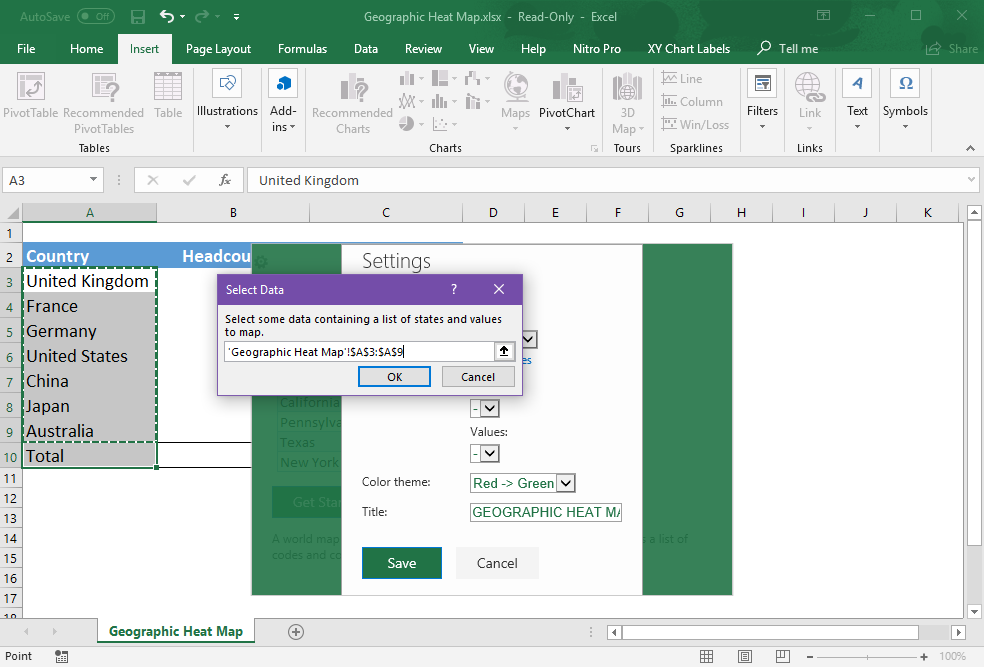Image resolution: width=984 pixels, height=667 pixels.
Task: Switch to the Page Layout tab
Action: click(x=218, y=49)
